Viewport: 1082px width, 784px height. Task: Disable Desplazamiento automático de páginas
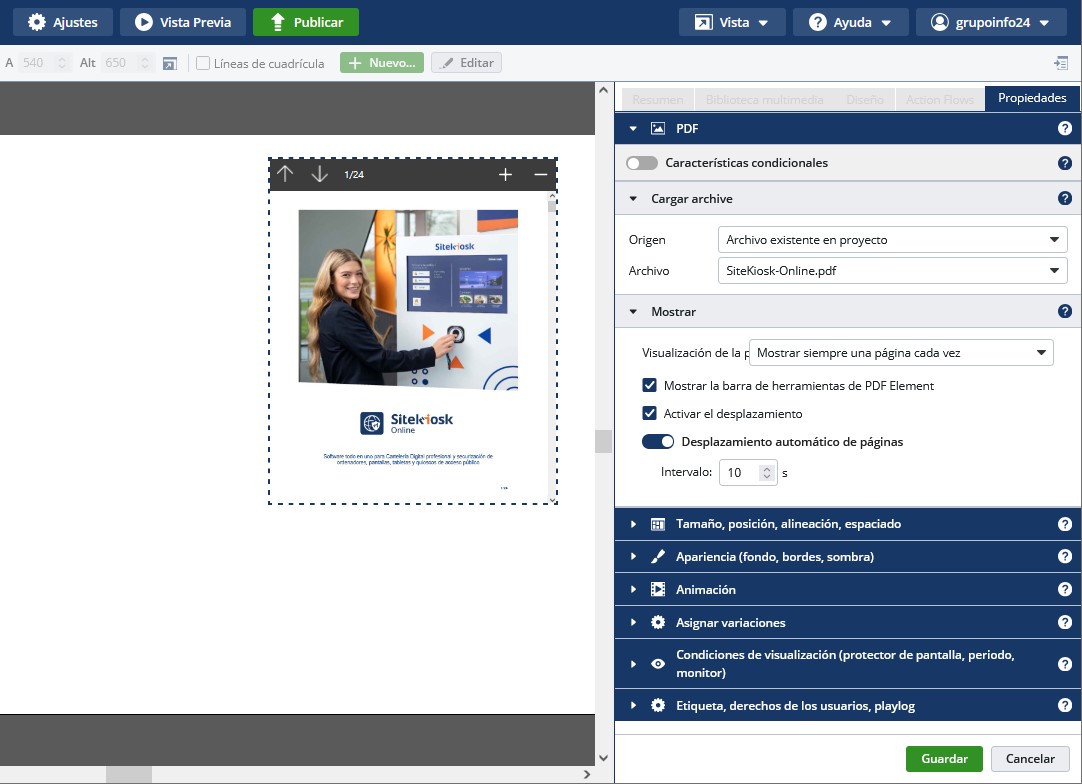[658, 442]
